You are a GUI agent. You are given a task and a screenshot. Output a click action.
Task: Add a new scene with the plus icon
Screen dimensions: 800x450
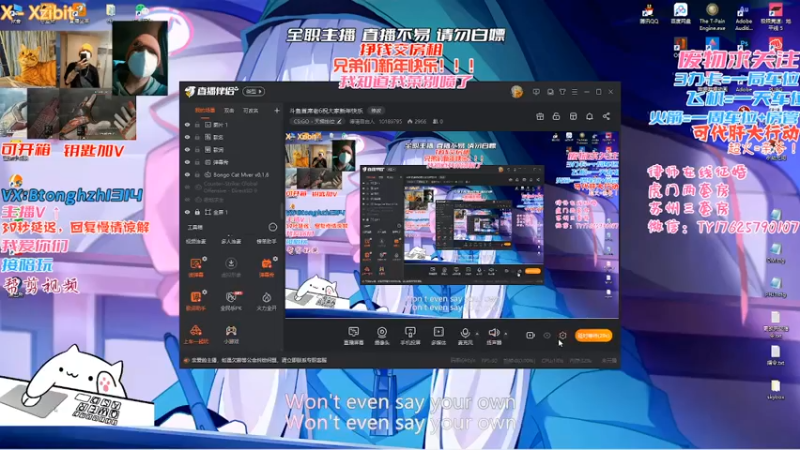tap(277, 110)
